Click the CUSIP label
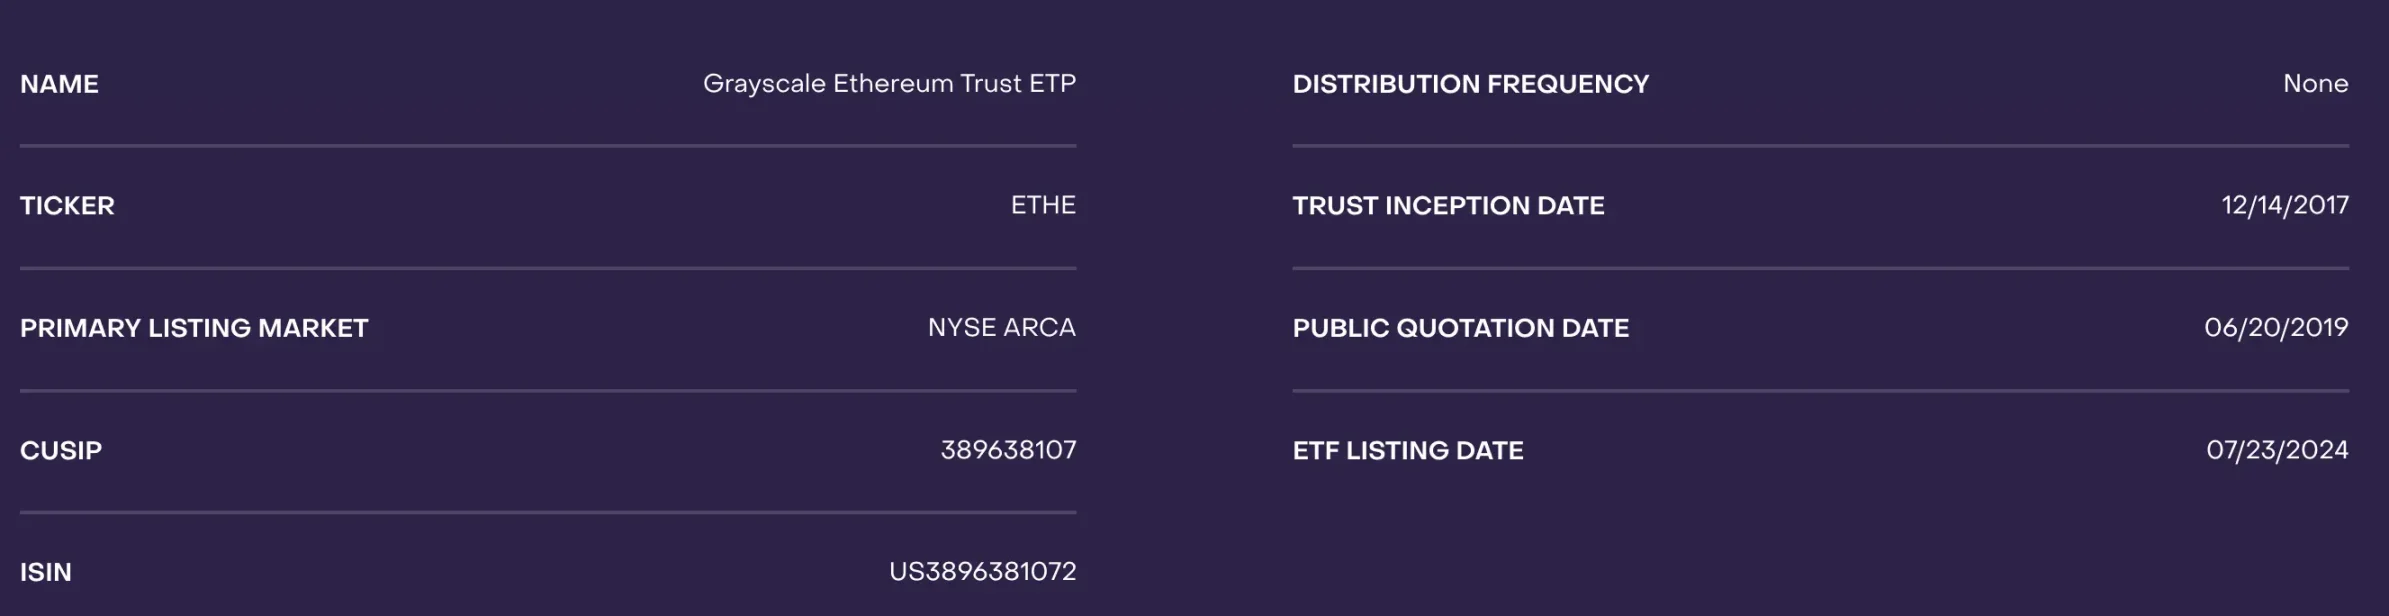2389x616 pixels. pyautogui.click(x=61, y=451)
